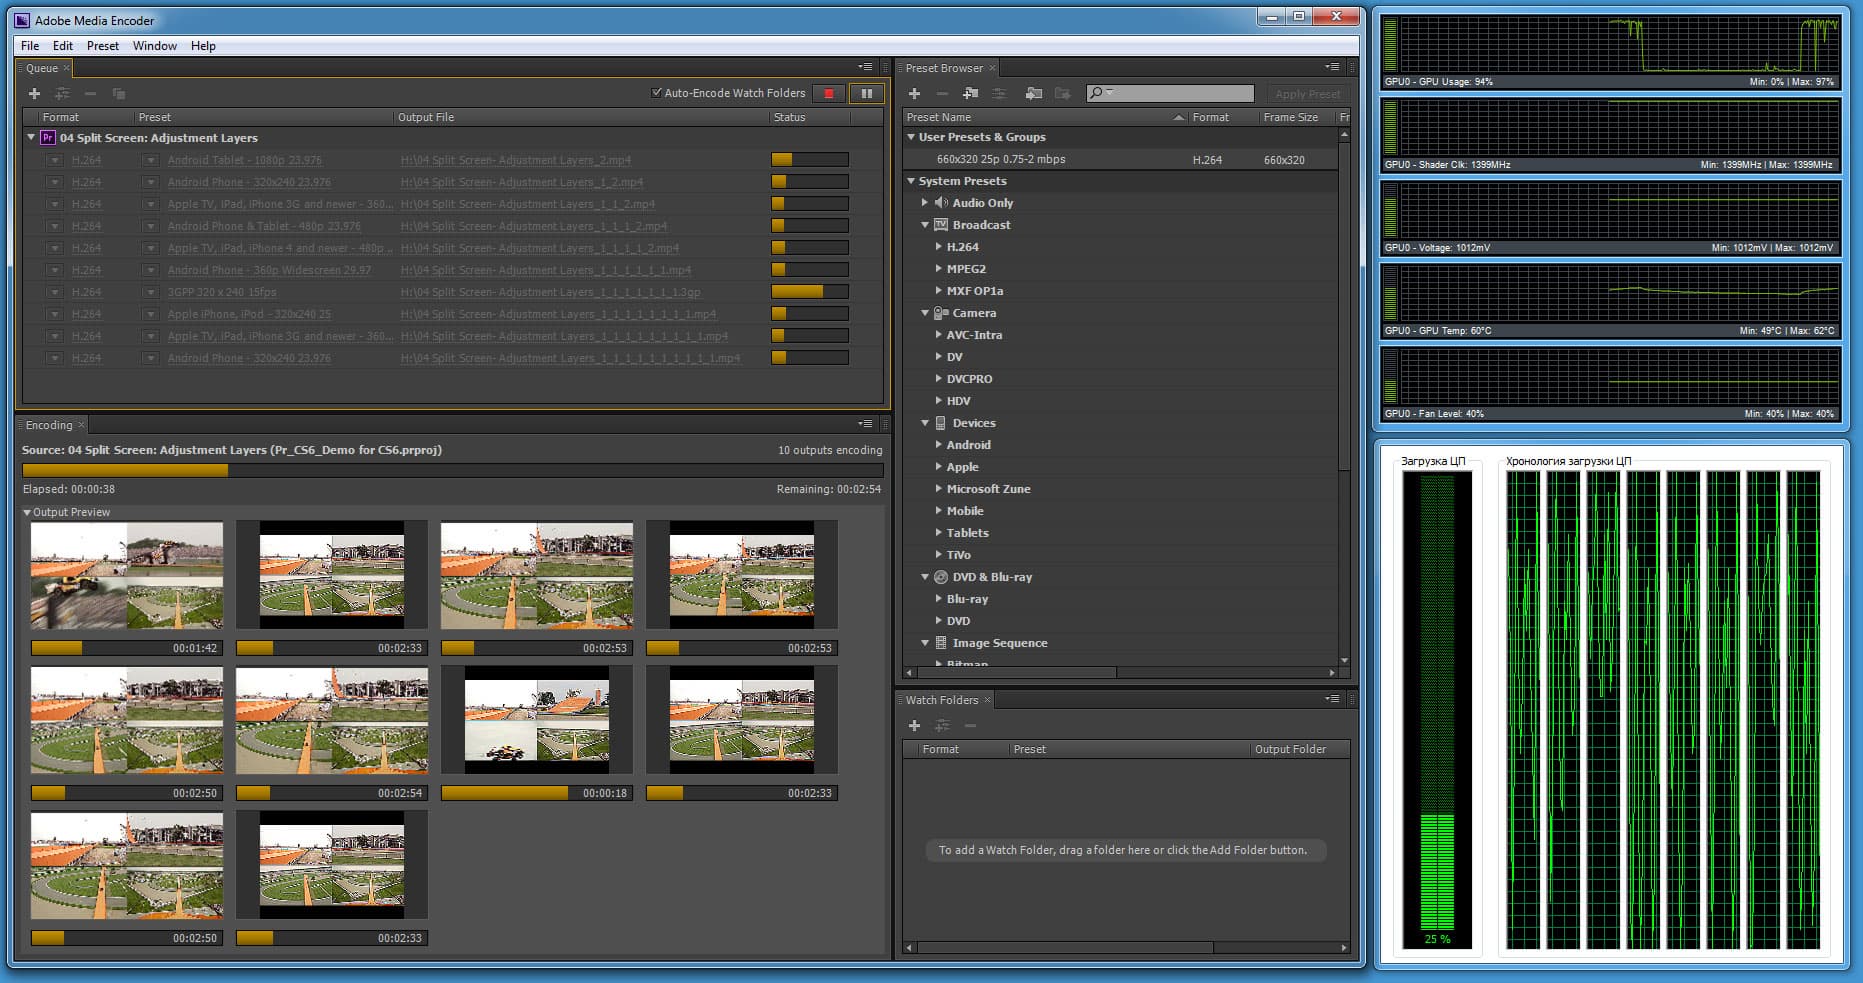Add a source to the Queue

[34, 93]
